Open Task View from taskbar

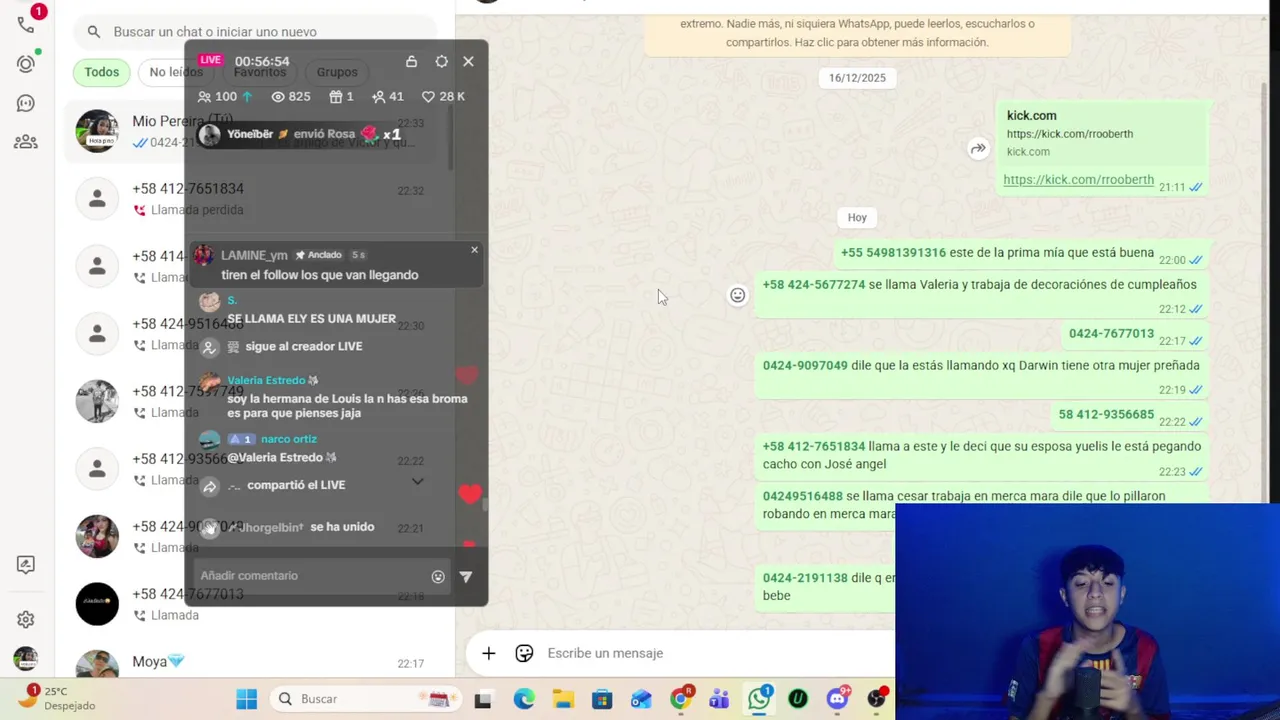[x=483, y=699]
